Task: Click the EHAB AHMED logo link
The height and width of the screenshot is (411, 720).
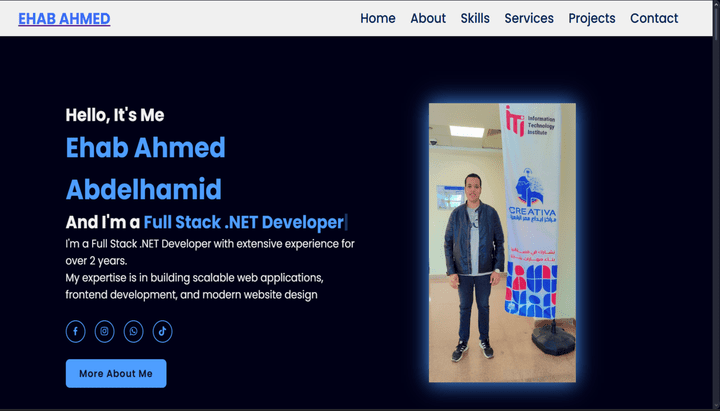Action: pos(64,19)
